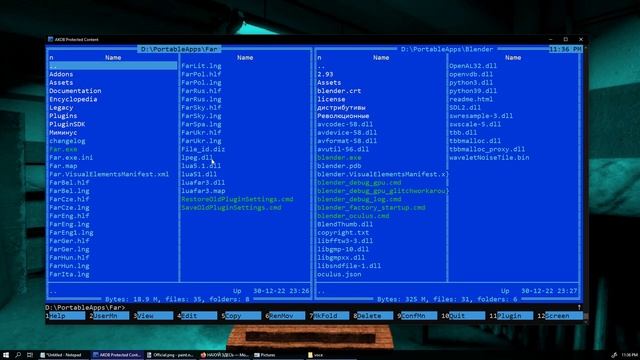The width and height of the screenshot is (640, 360).
Task: Select the Far.exe.ini file
Action: click(71, 158)
